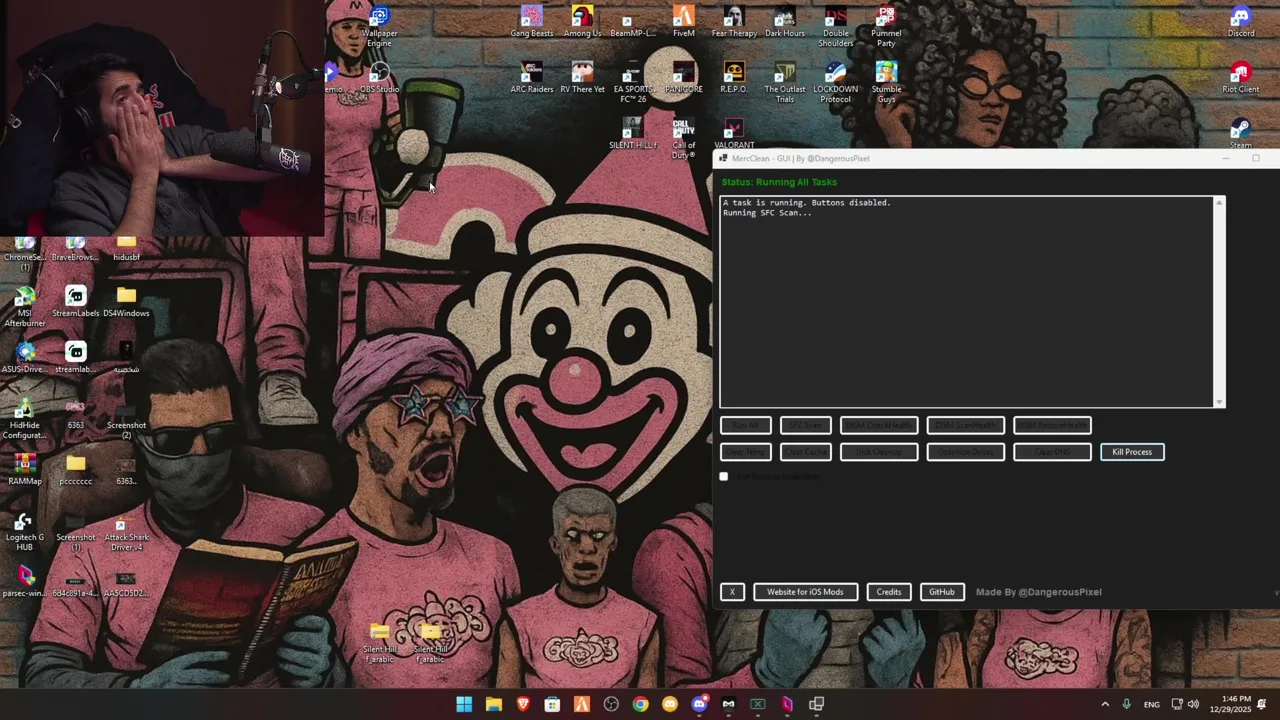Open the Website for iOS Mods link button
This screenshot has width=1280, height=720.
(x=805, y=592)
